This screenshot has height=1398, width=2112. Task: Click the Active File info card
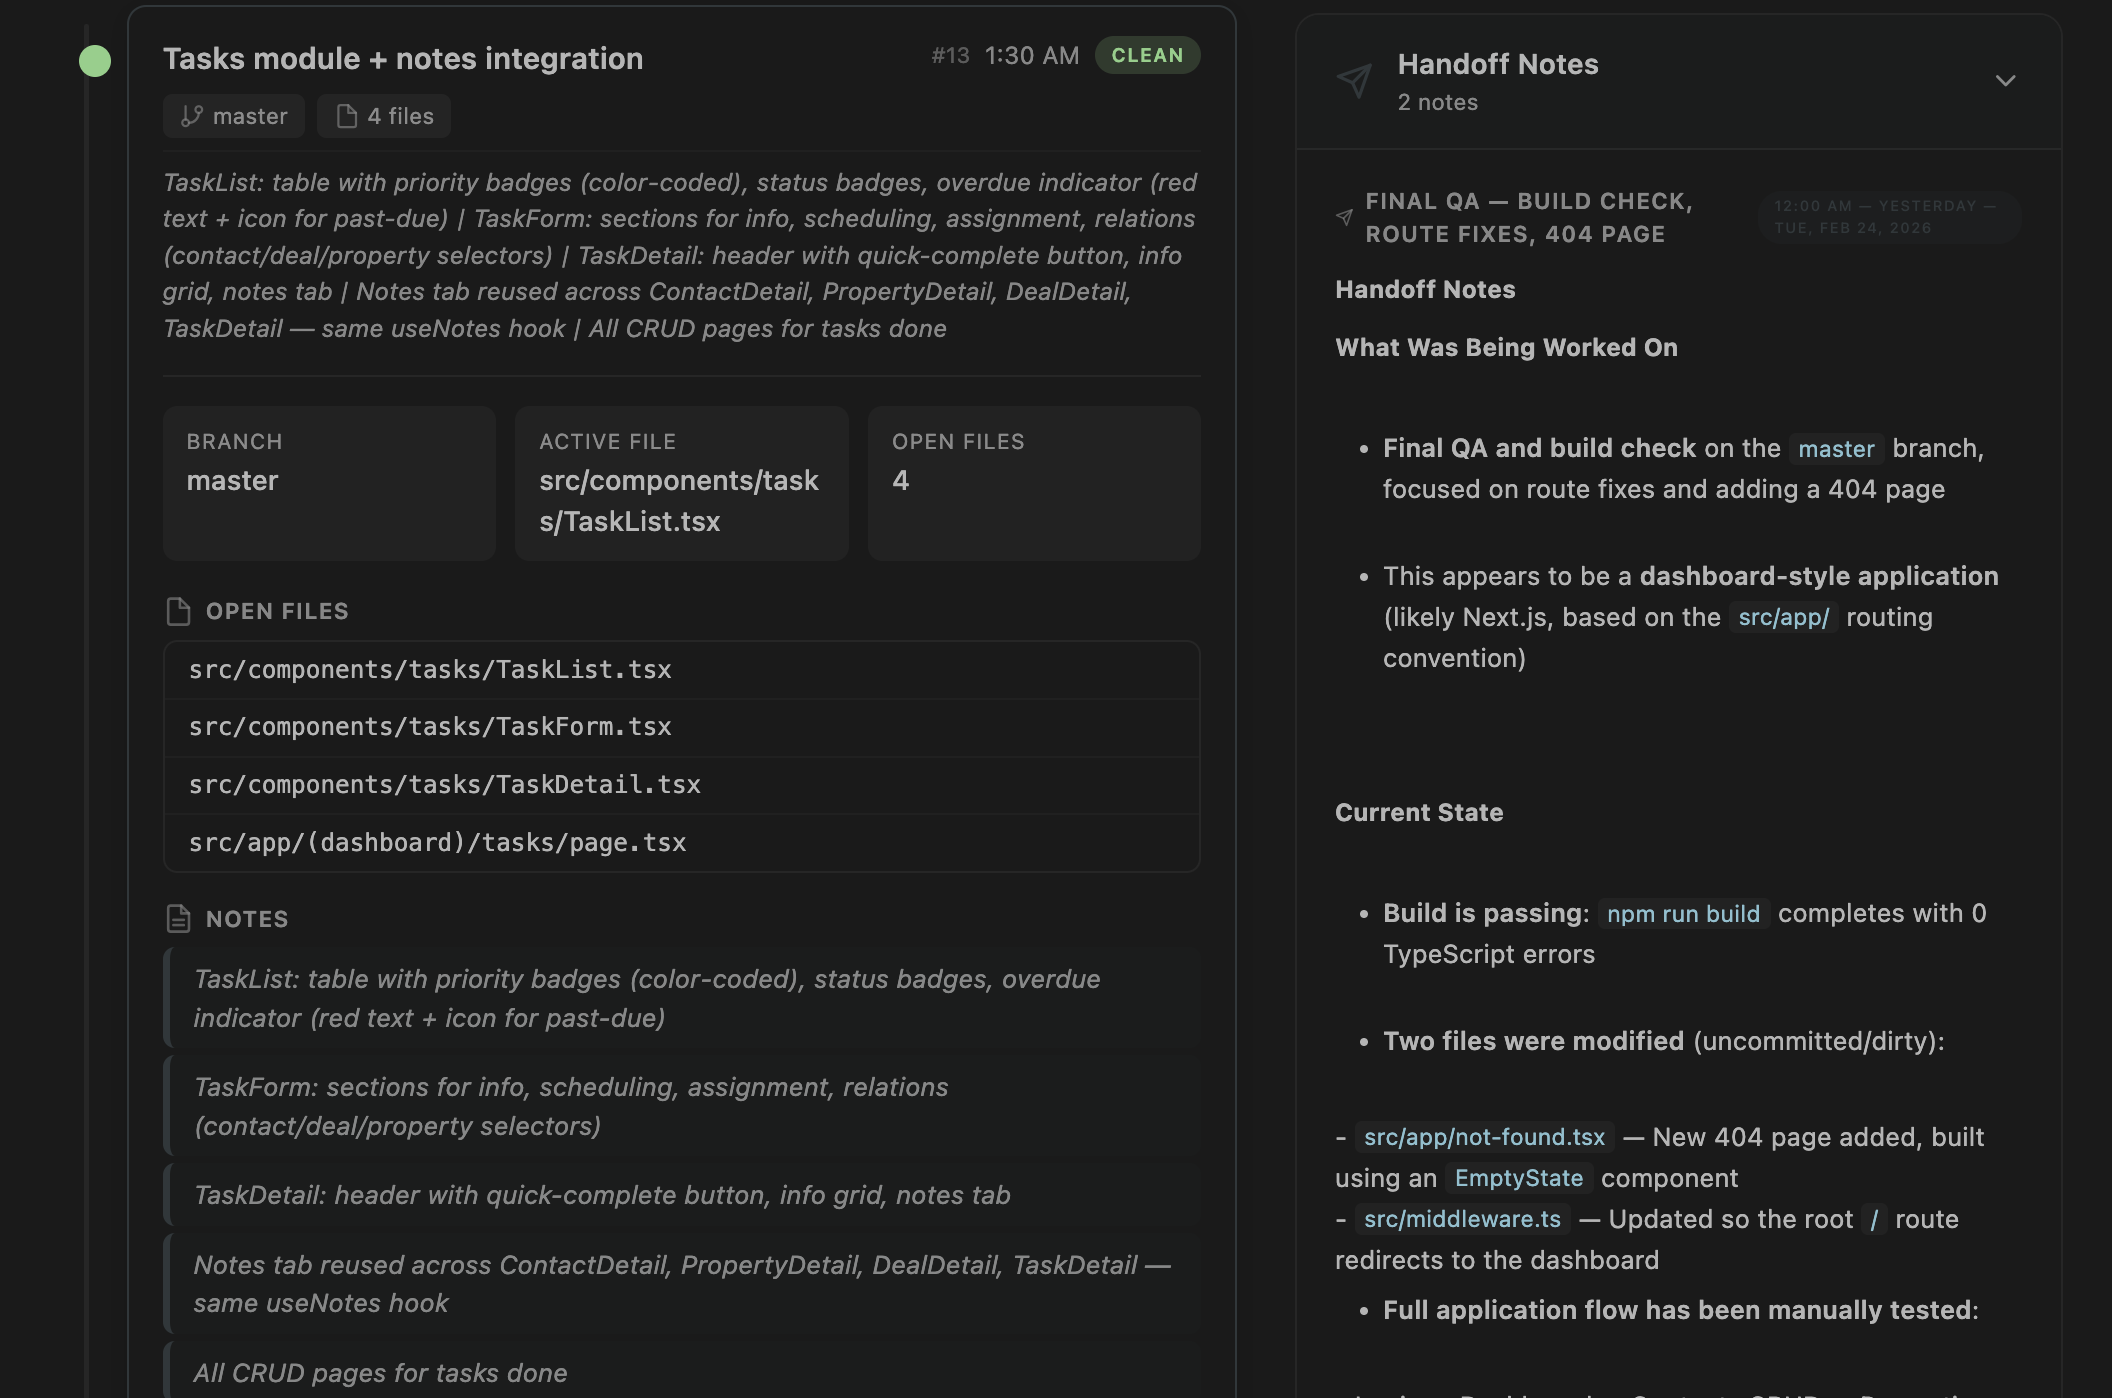(681, 483)
